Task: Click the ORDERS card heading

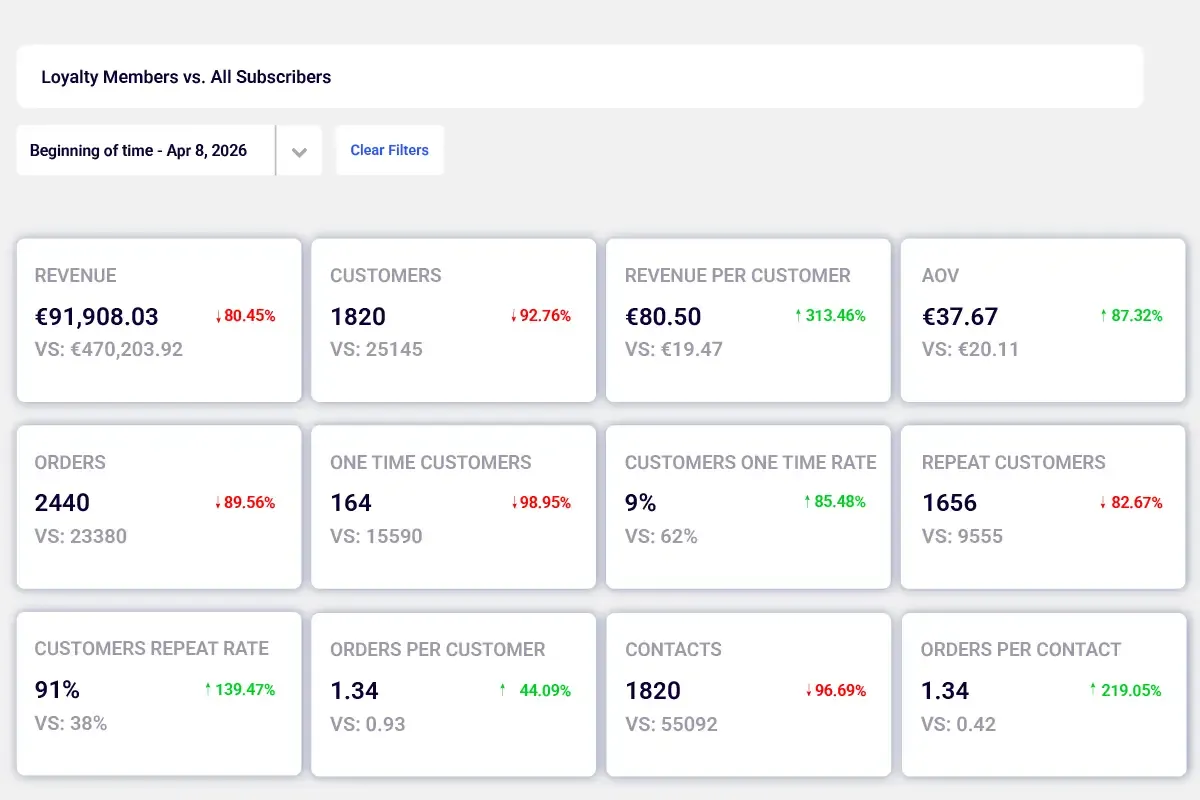Action: [x=70, y=463]
